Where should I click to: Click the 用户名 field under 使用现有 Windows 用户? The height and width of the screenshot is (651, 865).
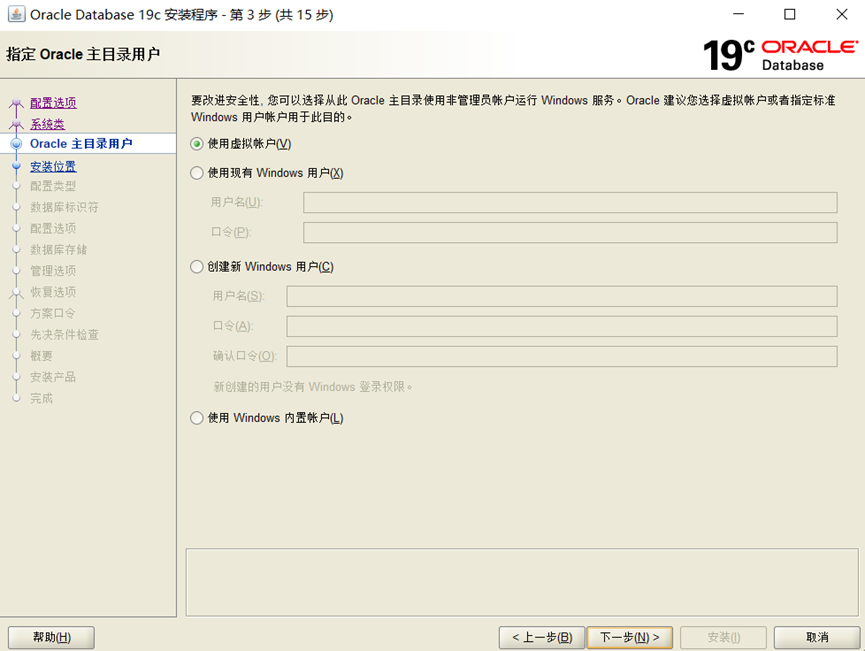pos(570,201)
